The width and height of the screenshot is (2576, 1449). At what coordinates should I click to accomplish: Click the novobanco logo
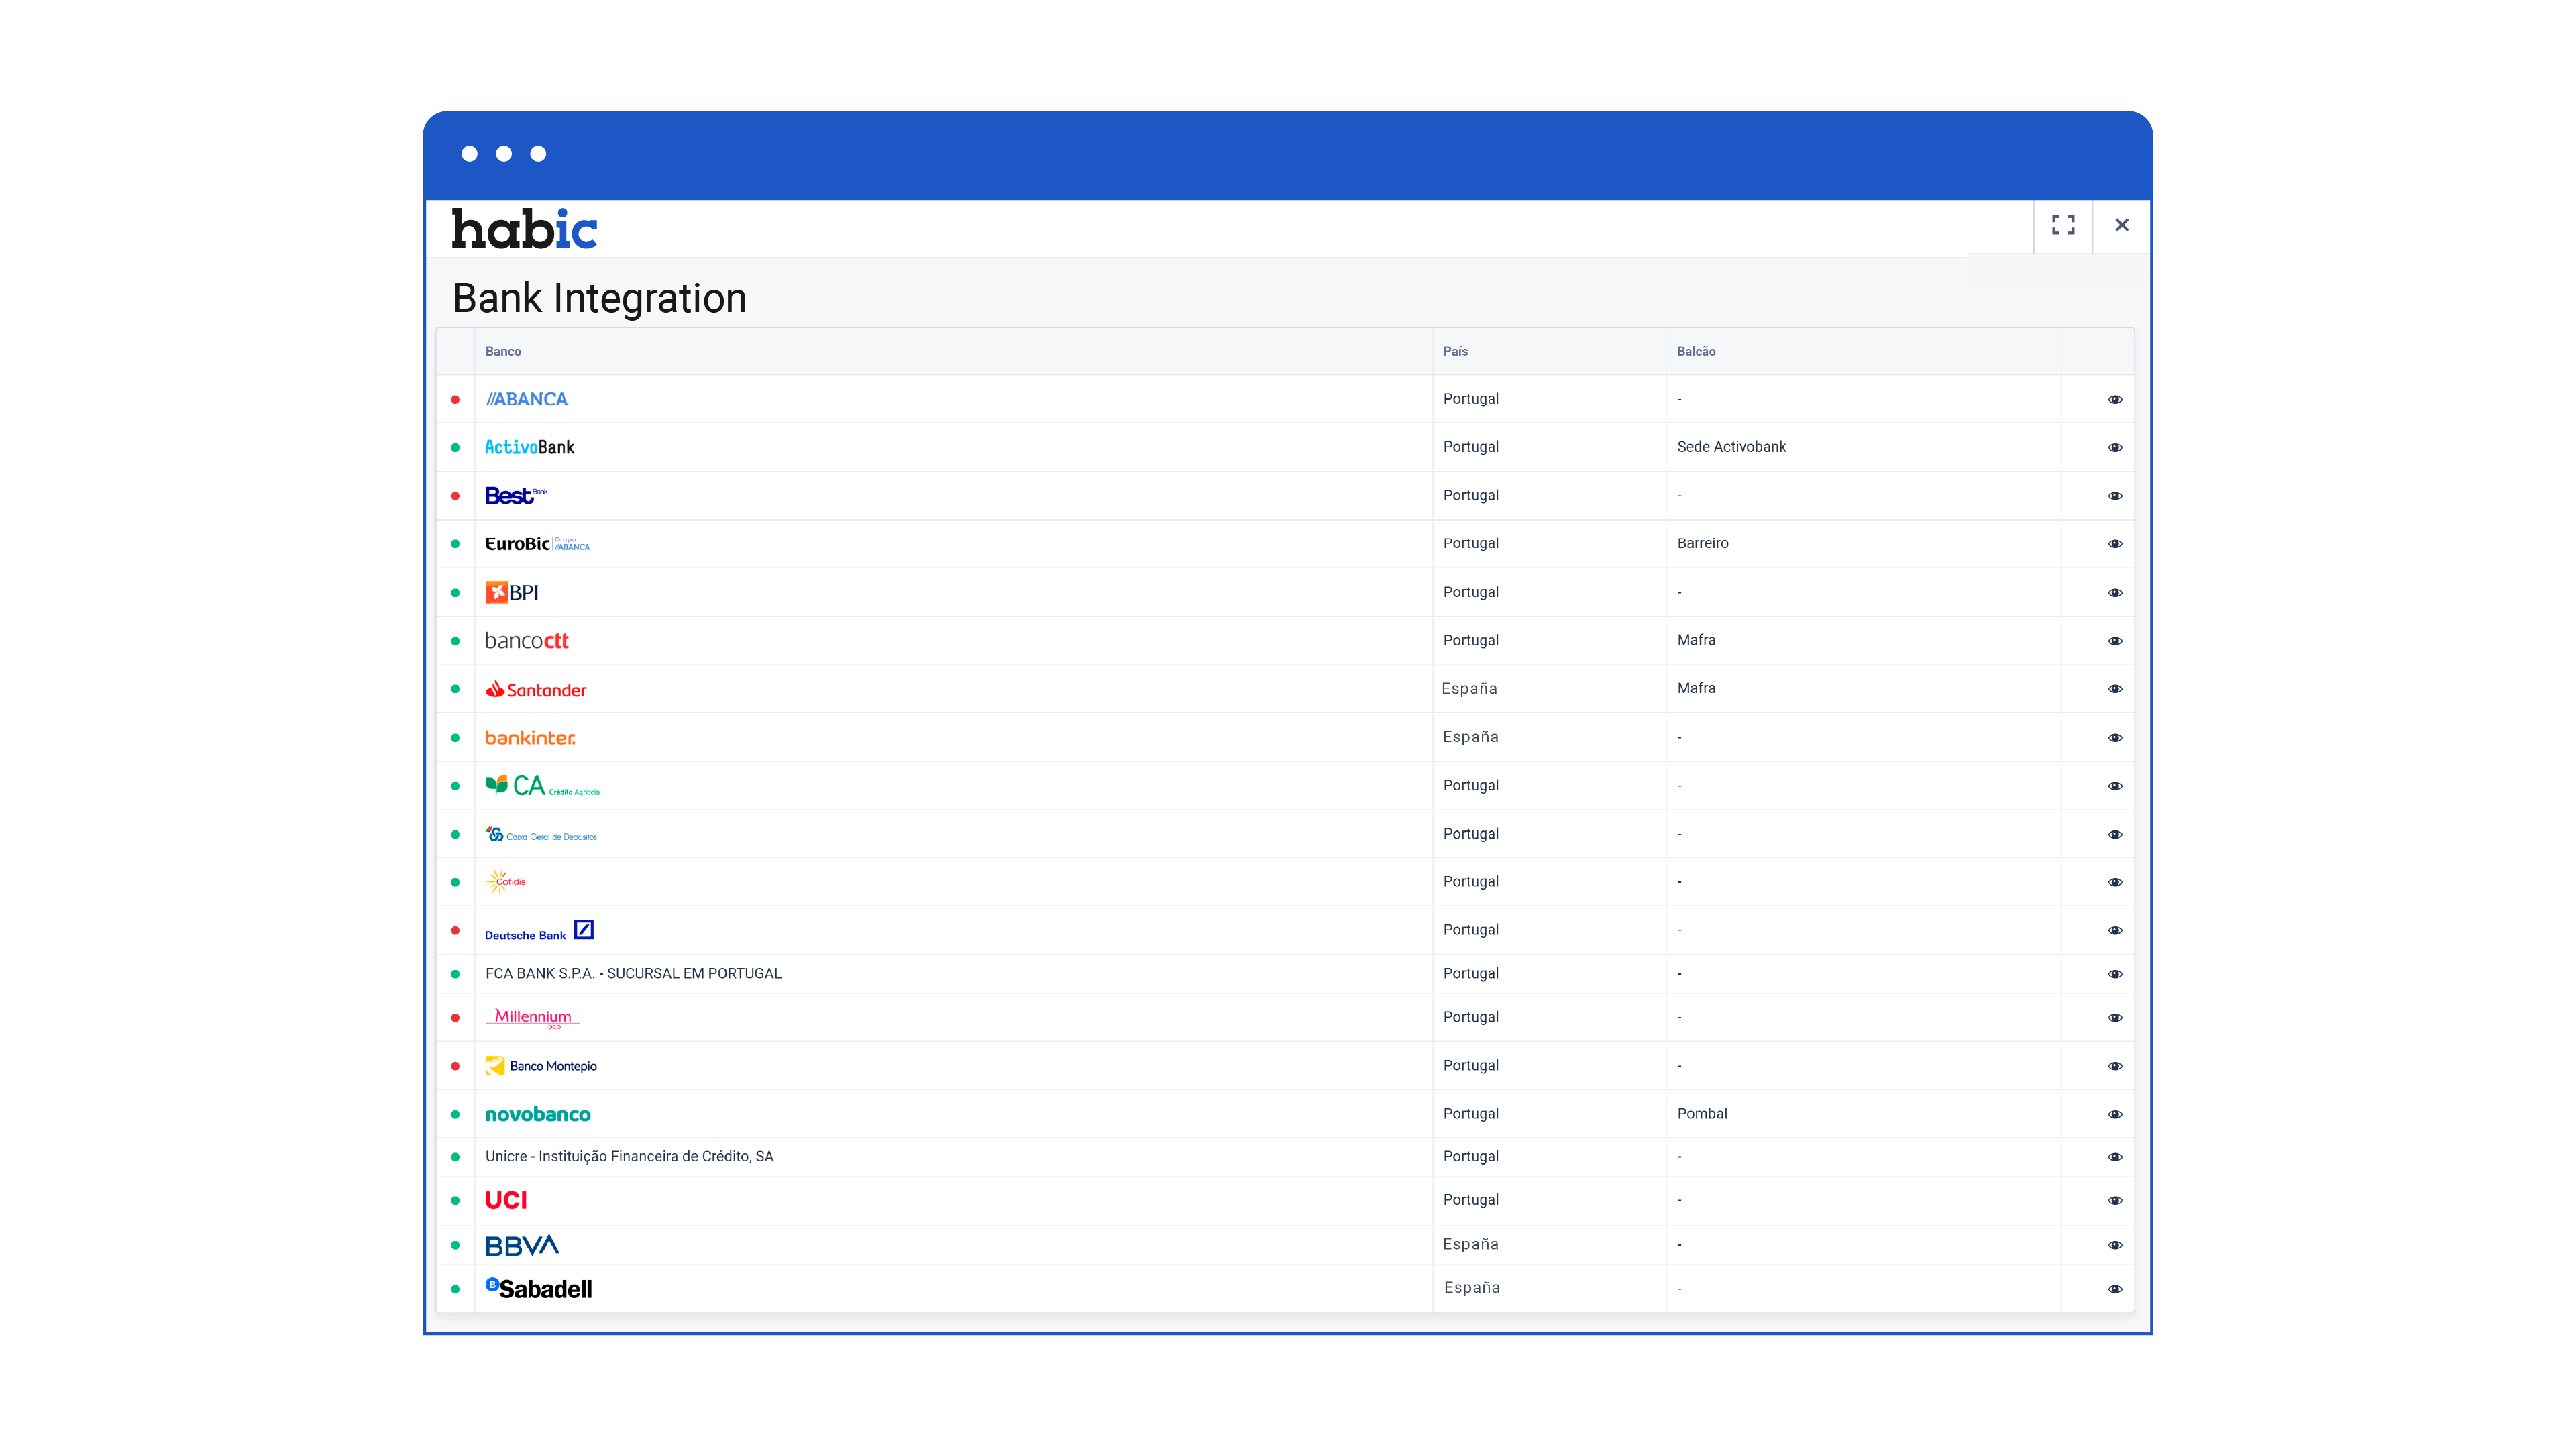coord(537,1114)
